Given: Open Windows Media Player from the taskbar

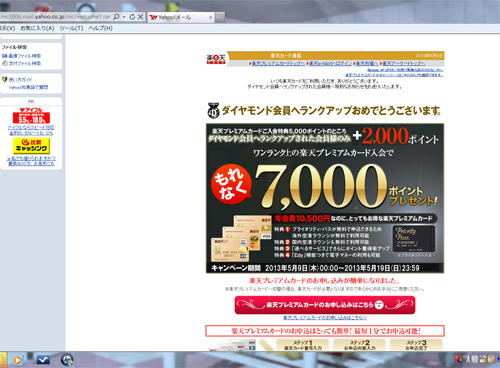Looking at the screenshot, I should pyautogui.click(x=18, y=360).
